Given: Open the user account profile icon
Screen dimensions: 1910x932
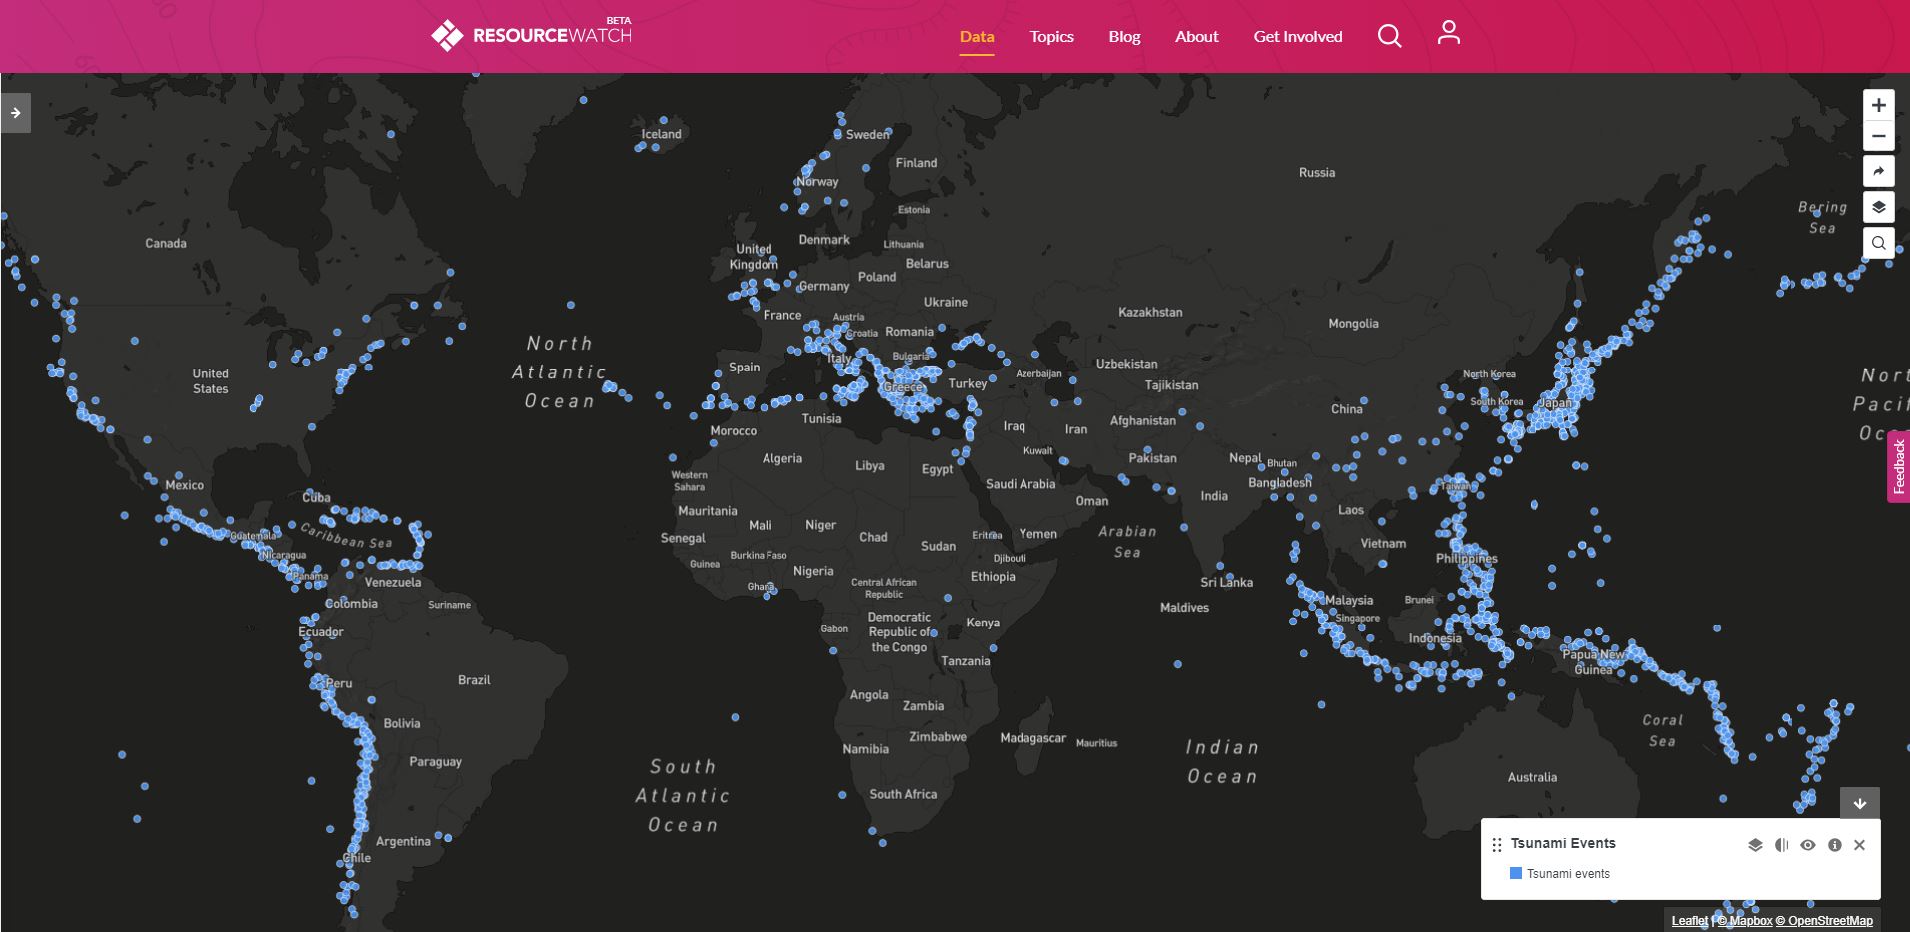Looking at the screenshot, I should pyautogui.click(x=1448, y=34).
